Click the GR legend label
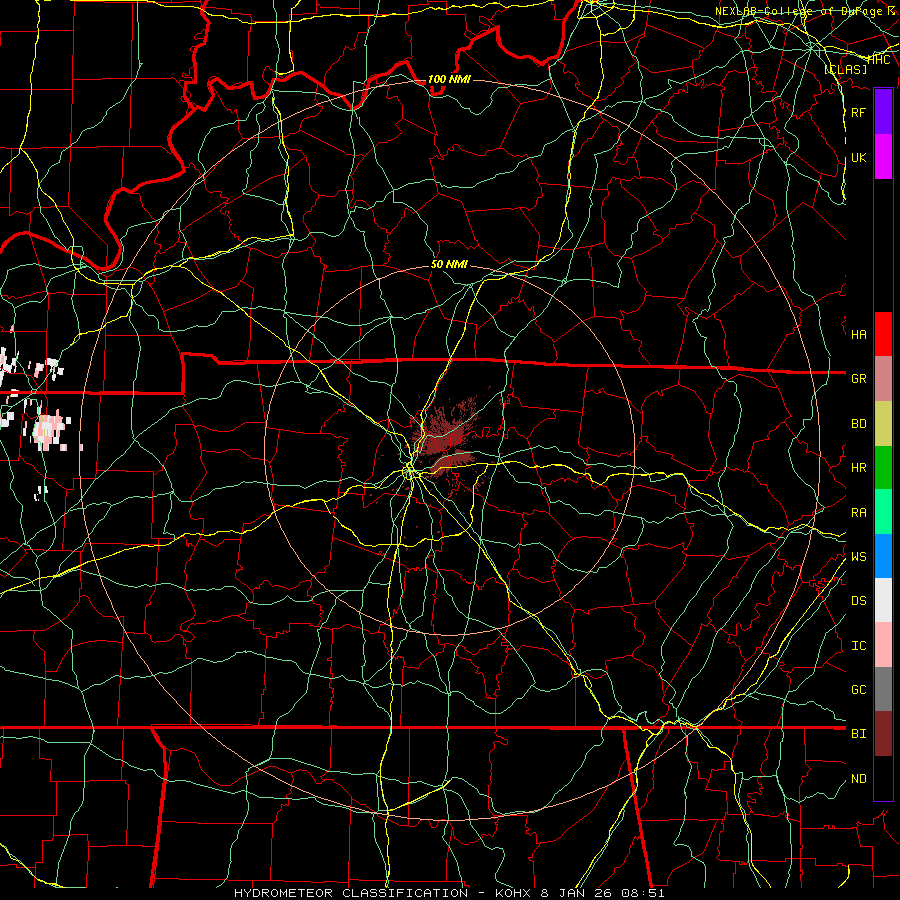The width and height of the screenshot is (900, 900). click(x=859, y=379)
